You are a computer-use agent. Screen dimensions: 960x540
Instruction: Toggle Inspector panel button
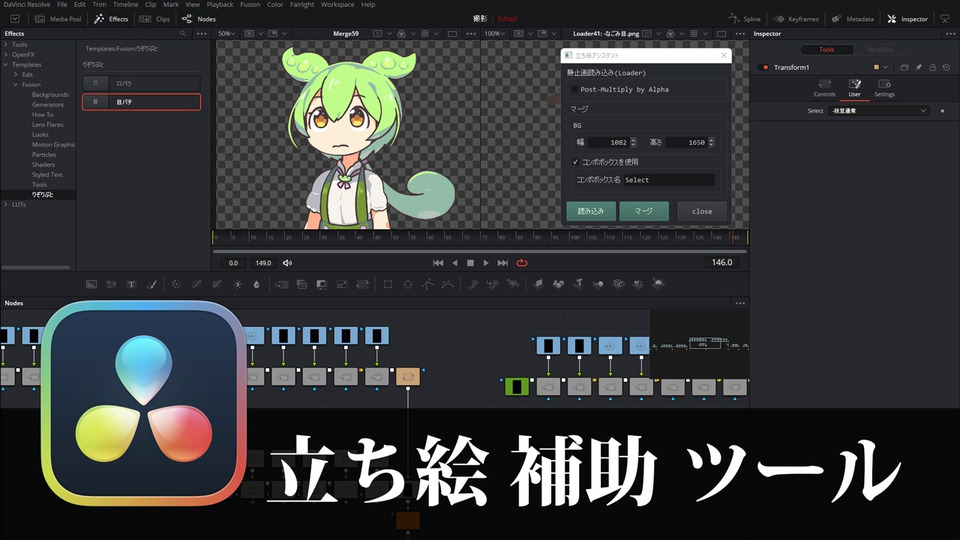click(x=907, y=19)
